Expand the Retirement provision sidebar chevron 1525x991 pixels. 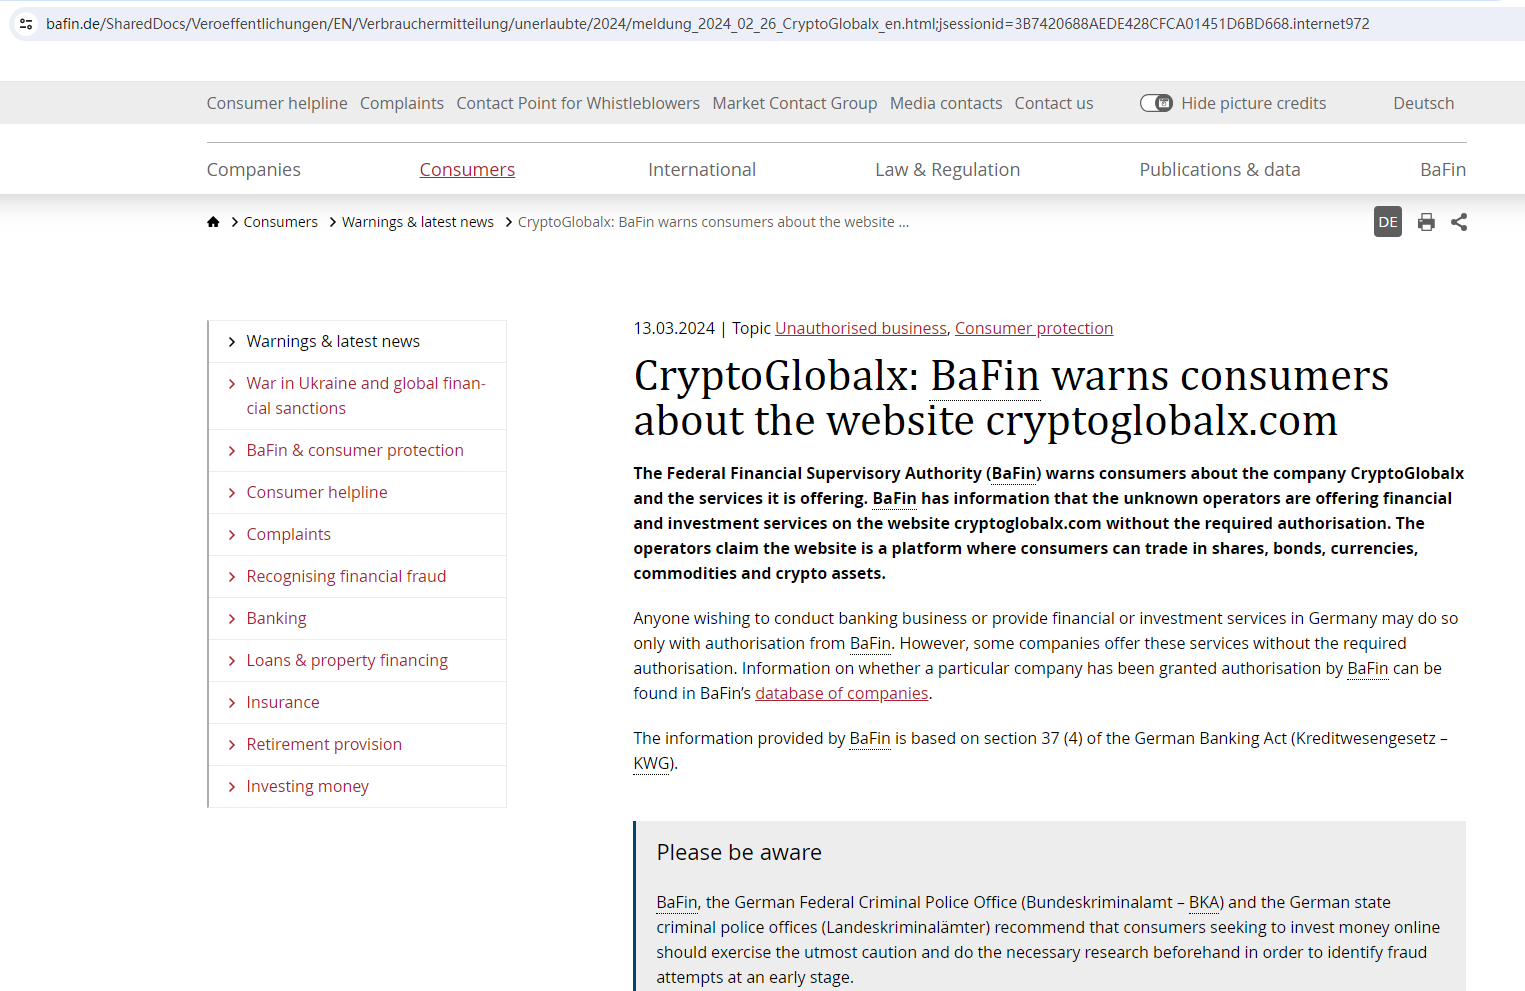click(x=232, y=745)
